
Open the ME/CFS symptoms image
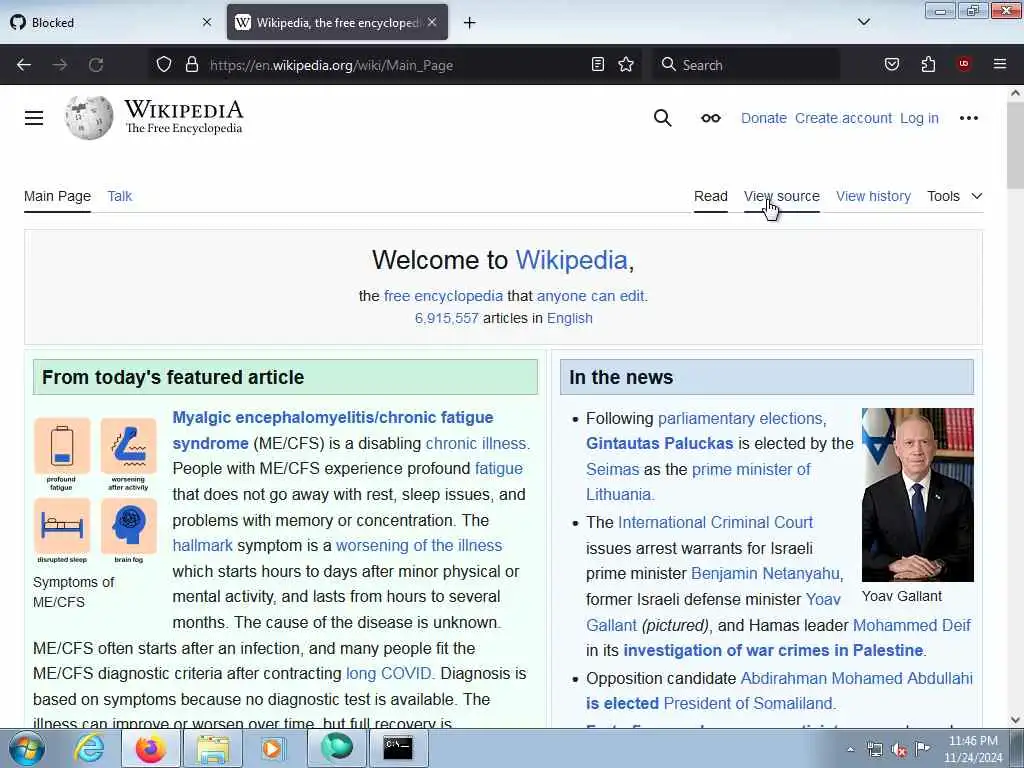95,490
